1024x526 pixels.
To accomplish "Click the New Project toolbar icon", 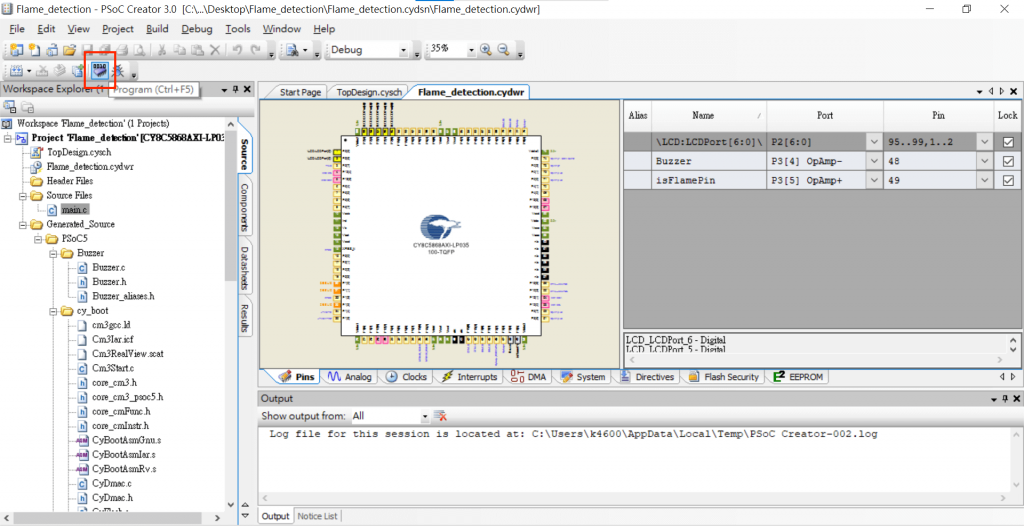I will pos(17,50).
